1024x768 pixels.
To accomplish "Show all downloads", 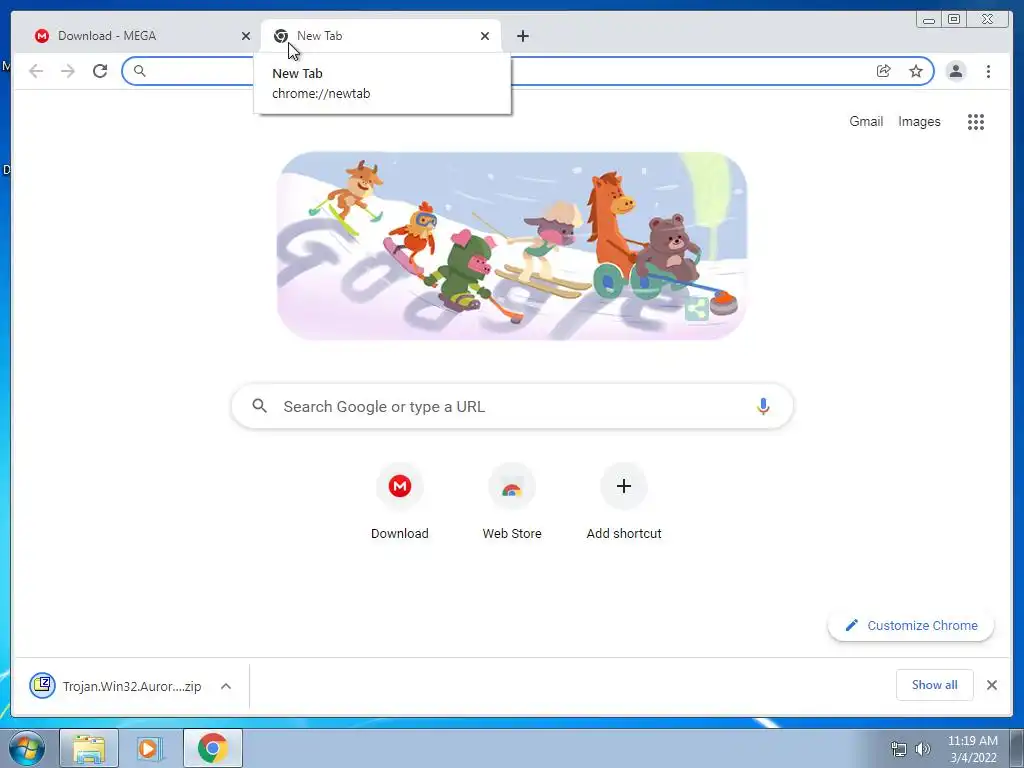I will (935, 684).
